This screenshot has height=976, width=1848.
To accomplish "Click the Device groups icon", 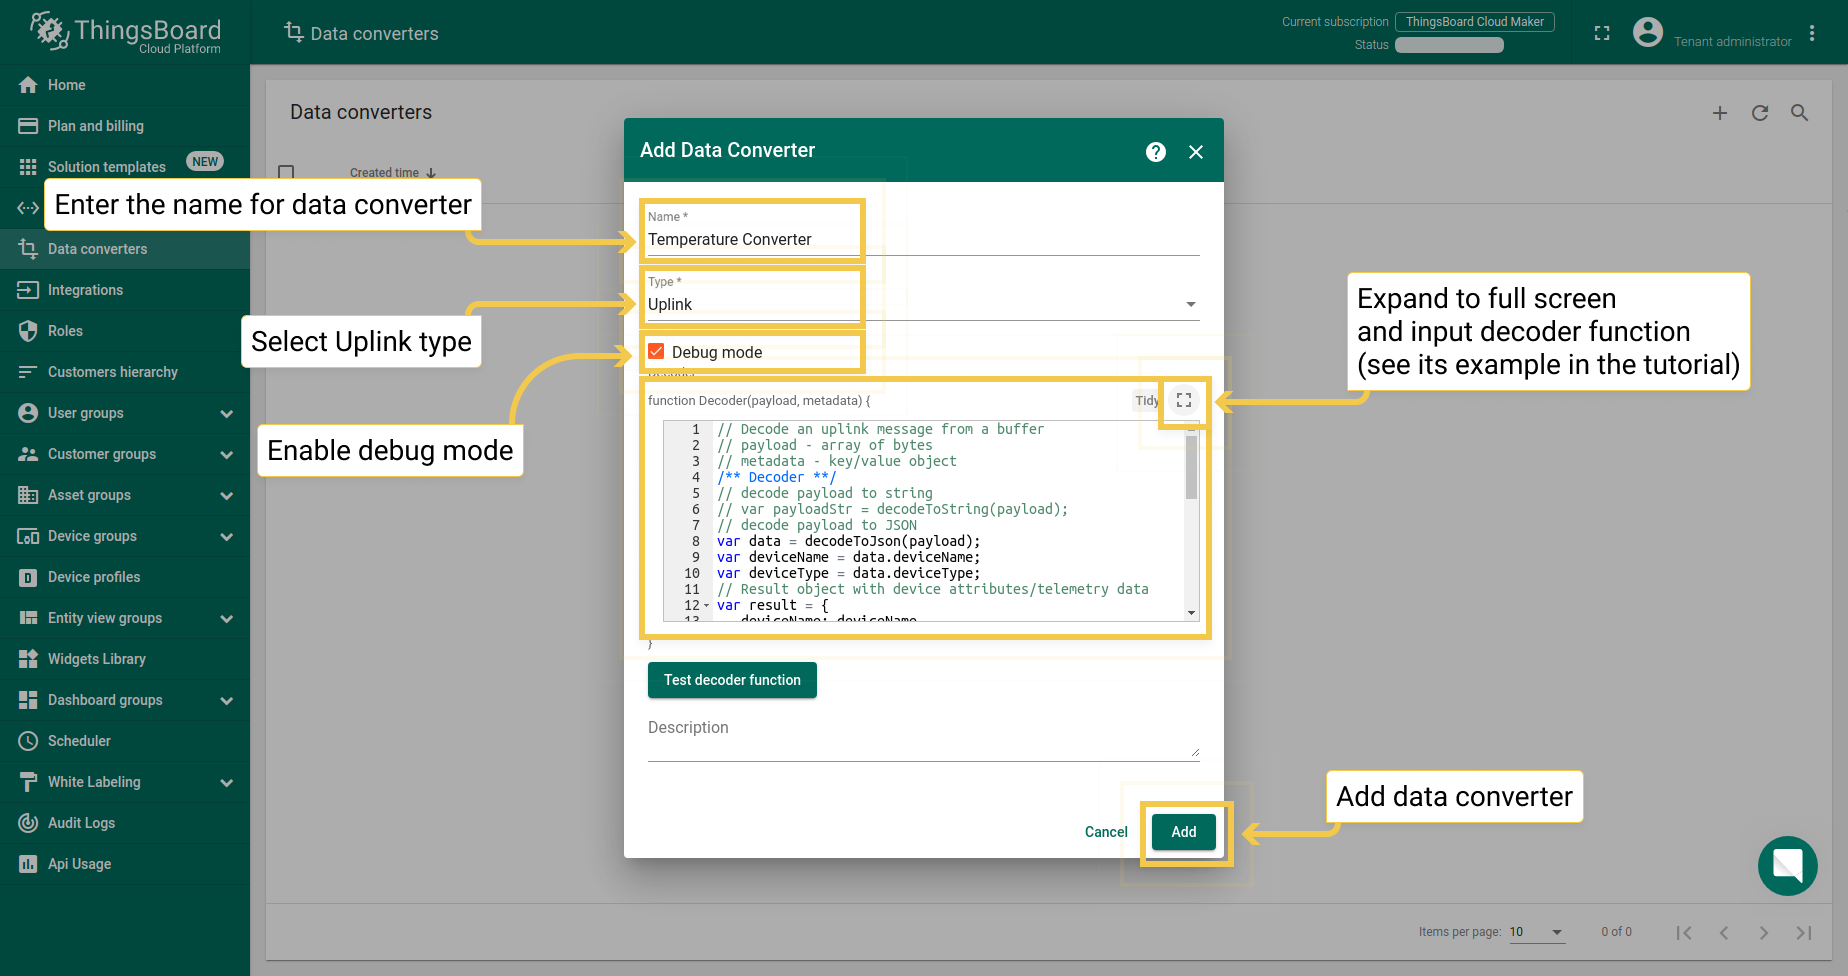I will [x=28, y=536].
